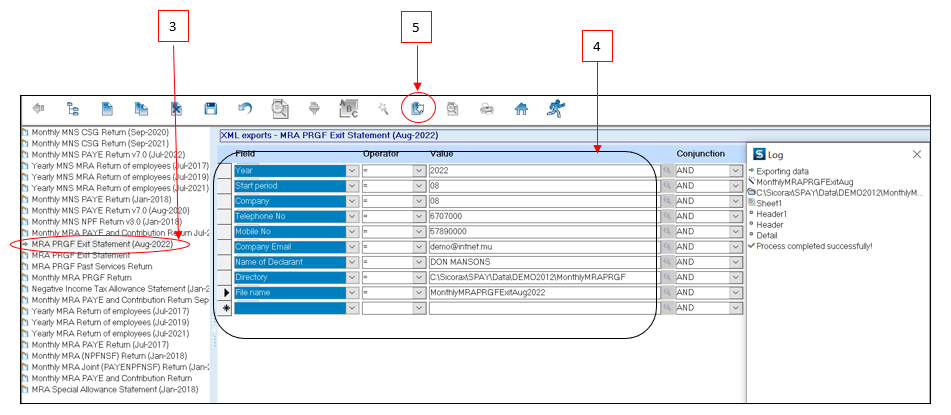Image resolution: width=951 pixels, height=415 pixels.
Task: Open the Year field dropdown
Action: click(351, 171)
